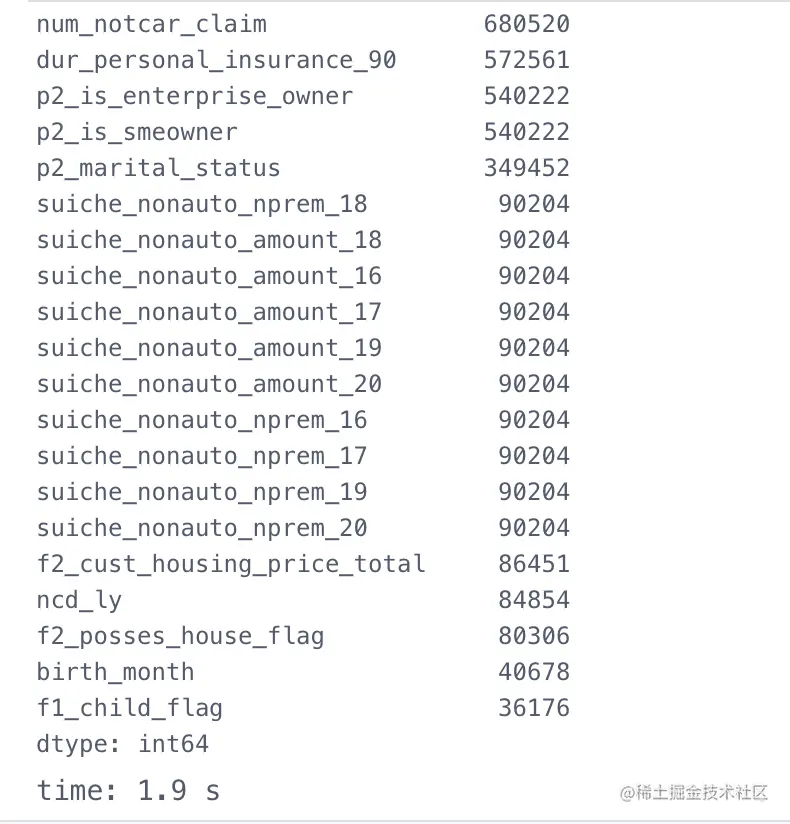The height and width of the screenshot is (824, 790).
Task: Click p2_marital_status label
Action: click(159, 169)
